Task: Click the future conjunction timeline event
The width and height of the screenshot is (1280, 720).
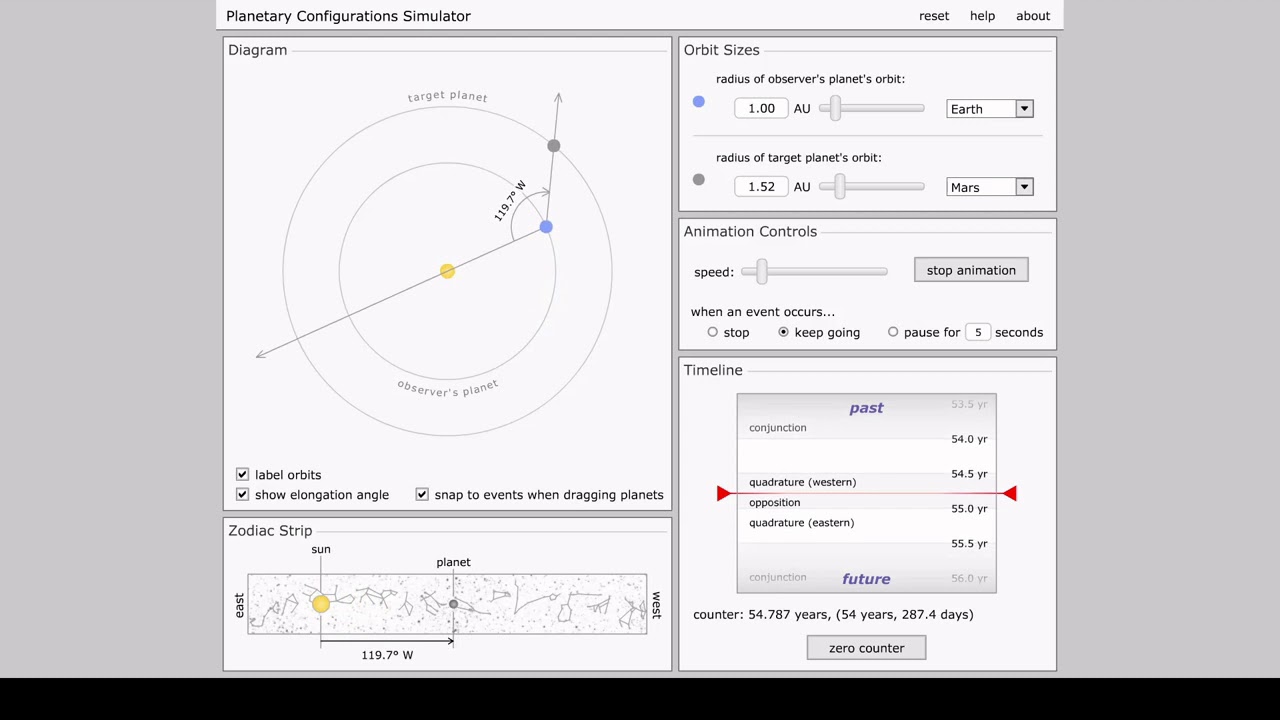Action: [777, 578]
